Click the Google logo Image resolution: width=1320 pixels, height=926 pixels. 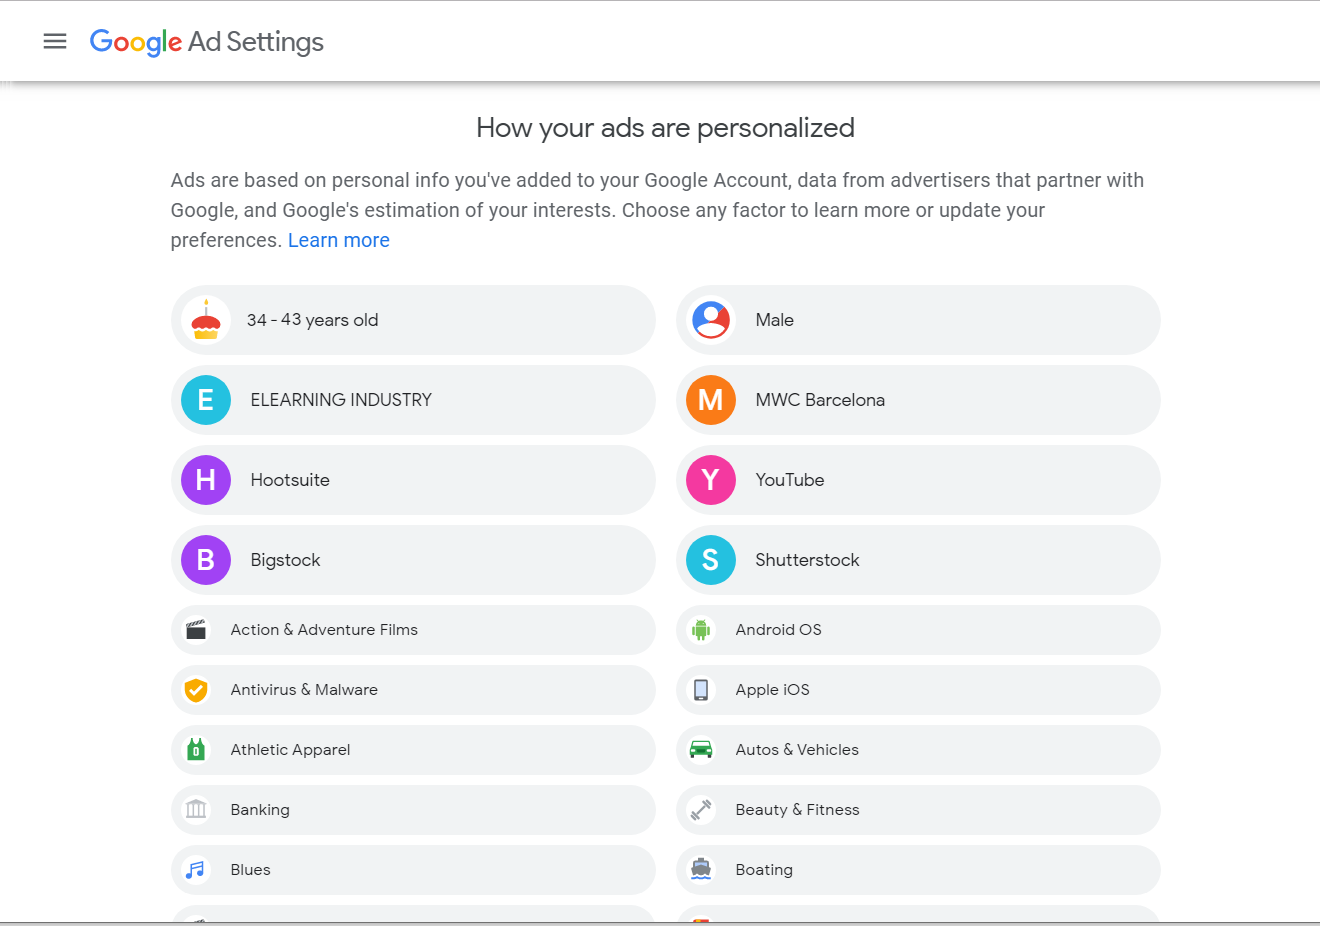pos(136,42)
